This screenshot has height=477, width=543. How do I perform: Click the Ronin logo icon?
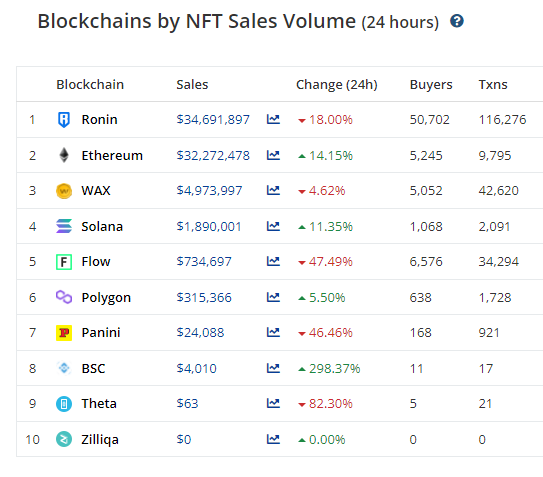pyautogui.click(x=64, y=120)
